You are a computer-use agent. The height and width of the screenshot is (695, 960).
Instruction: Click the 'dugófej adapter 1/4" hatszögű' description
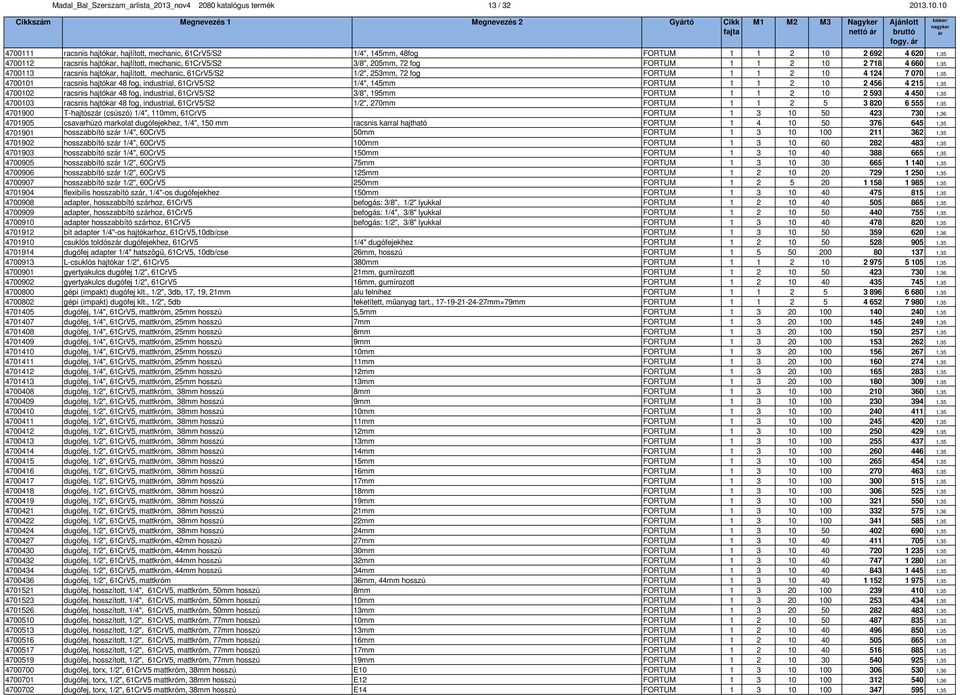146,252
